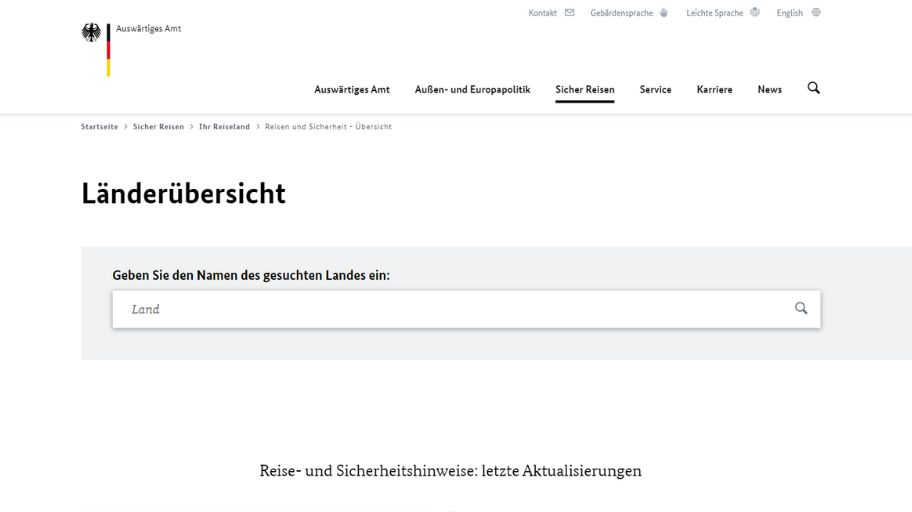The width and height of the screenshot is (912, 512).
Task: Open the Gebärdensprache text link
Action: coord(621,13)
